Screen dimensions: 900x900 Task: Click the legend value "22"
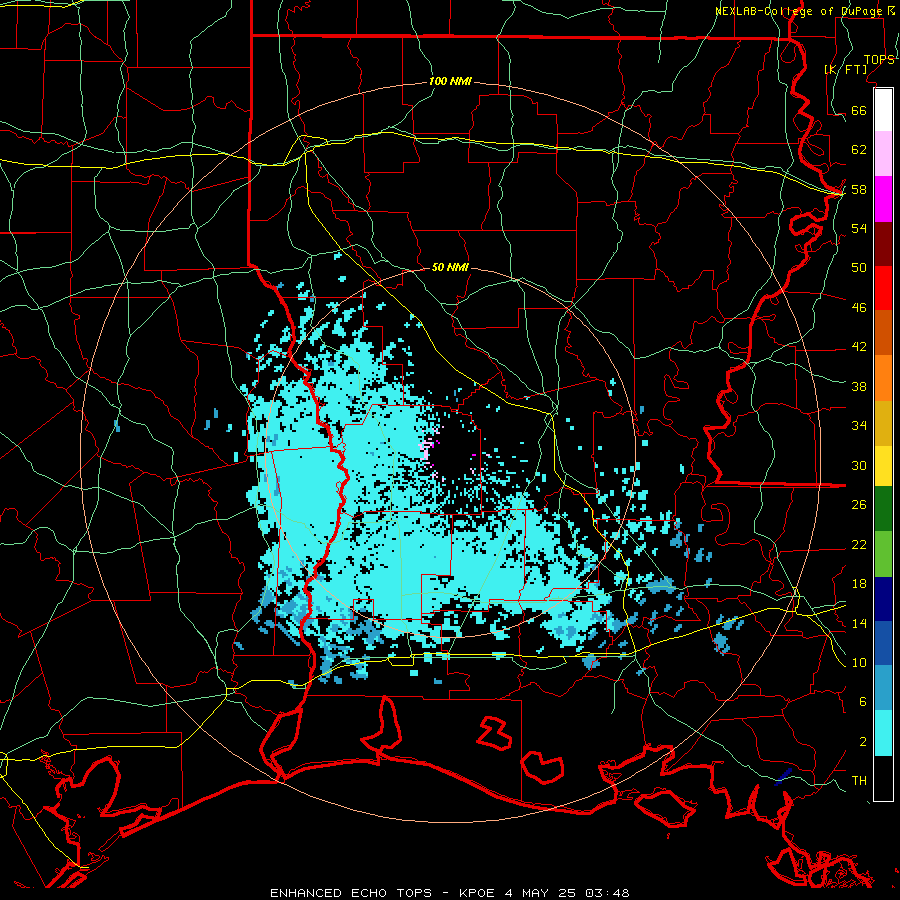[x=859, y=544]
